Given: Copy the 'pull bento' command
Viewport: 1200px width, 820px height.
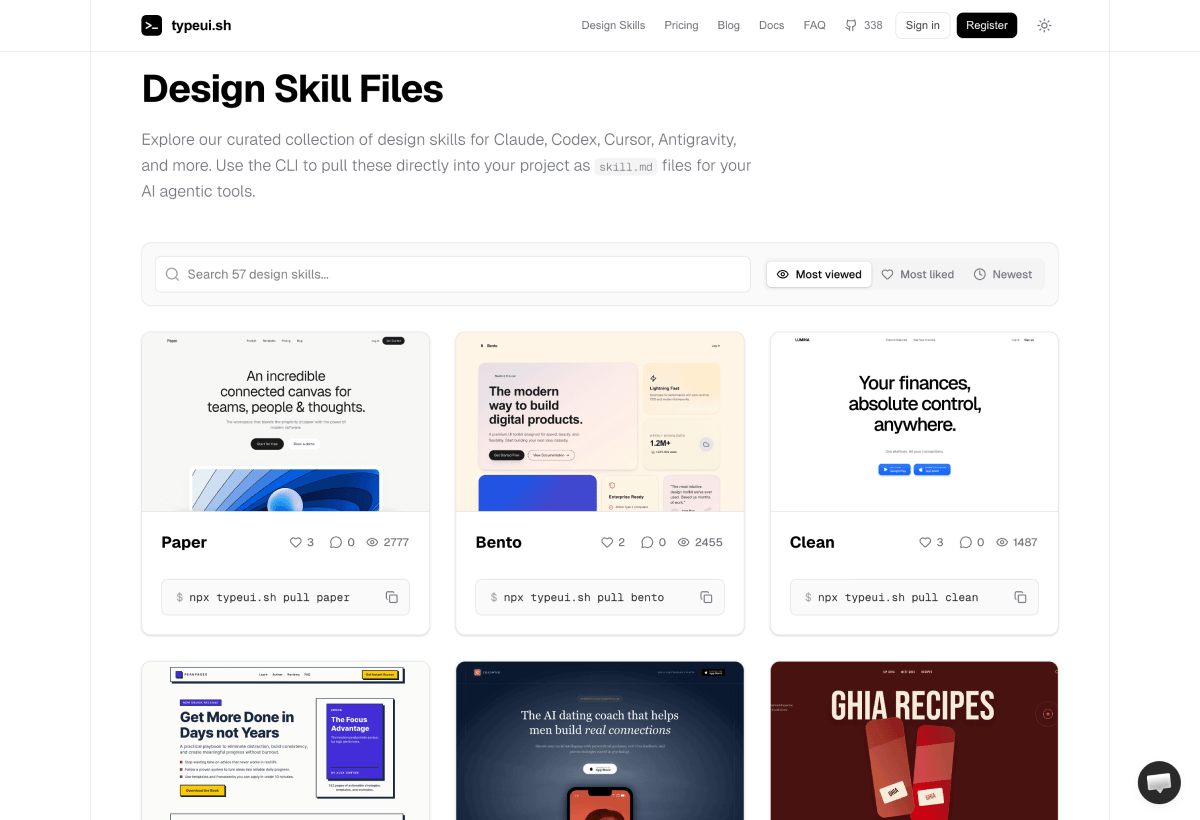Looking at the screenshot, I should click(x=706, y=597).
